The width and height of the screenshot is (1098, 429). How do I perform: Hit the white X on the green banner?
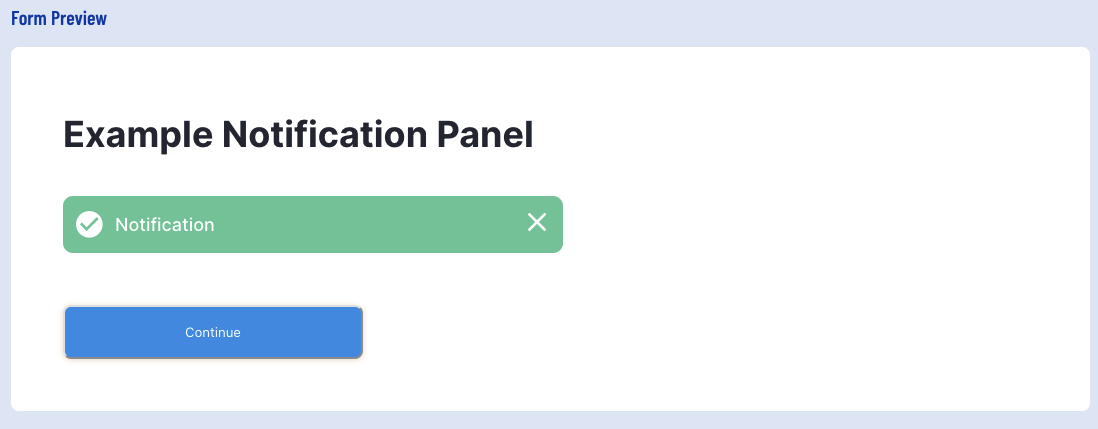tap(537, 223)
